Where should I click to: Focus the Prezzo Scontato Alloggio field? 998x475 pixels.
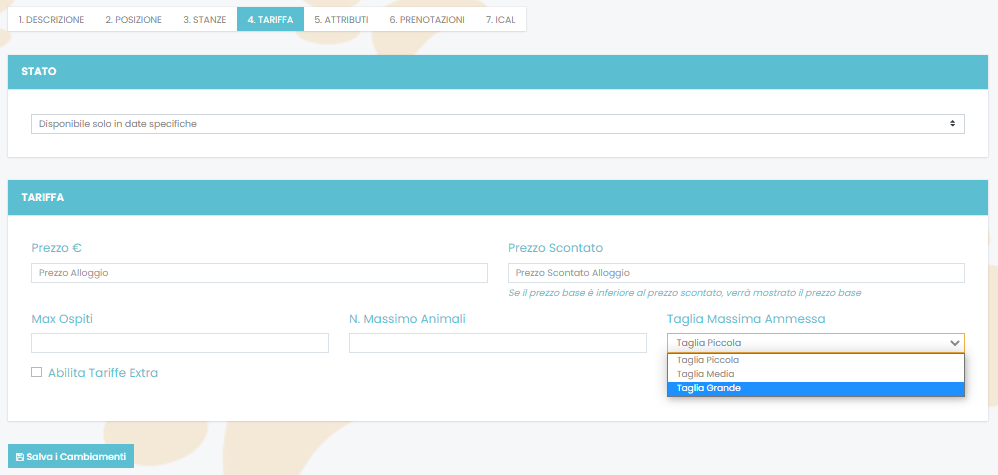click(x=736, y=273)
